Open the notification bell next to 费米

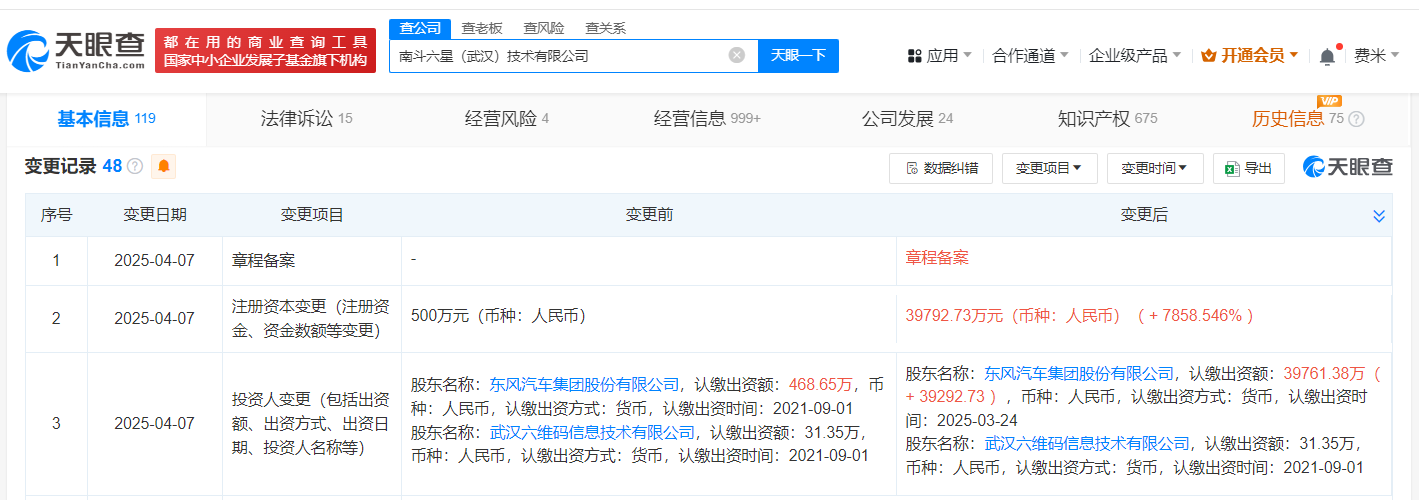click(x=1327, y=56)
